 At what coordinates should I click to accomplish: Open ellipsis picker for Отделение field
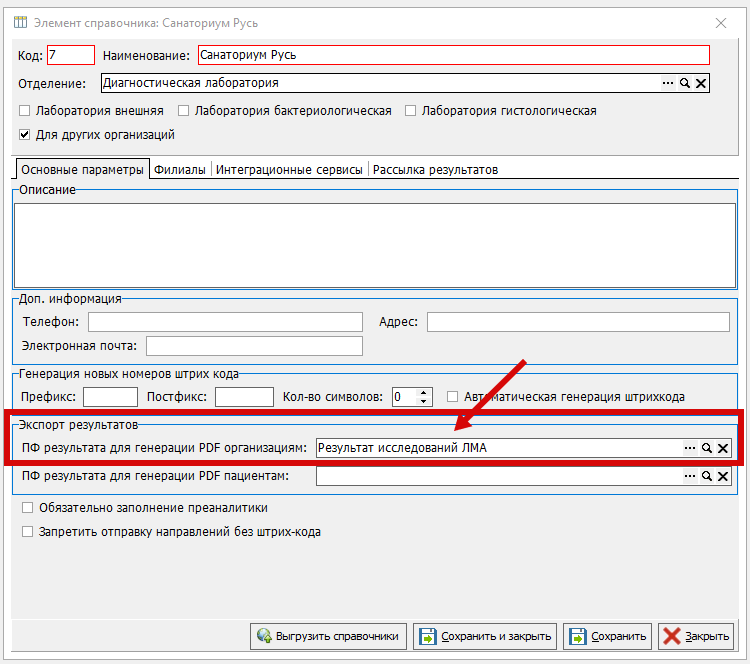(x=668, y=84)
